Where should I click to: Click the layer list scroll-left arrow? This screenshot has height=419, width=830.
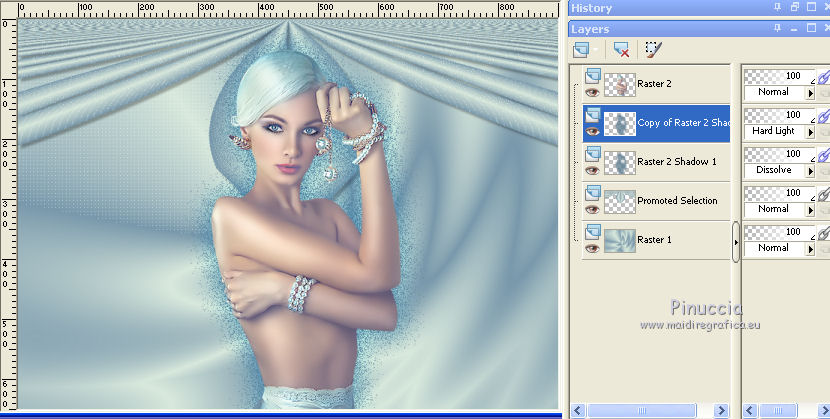click(578, 411)
